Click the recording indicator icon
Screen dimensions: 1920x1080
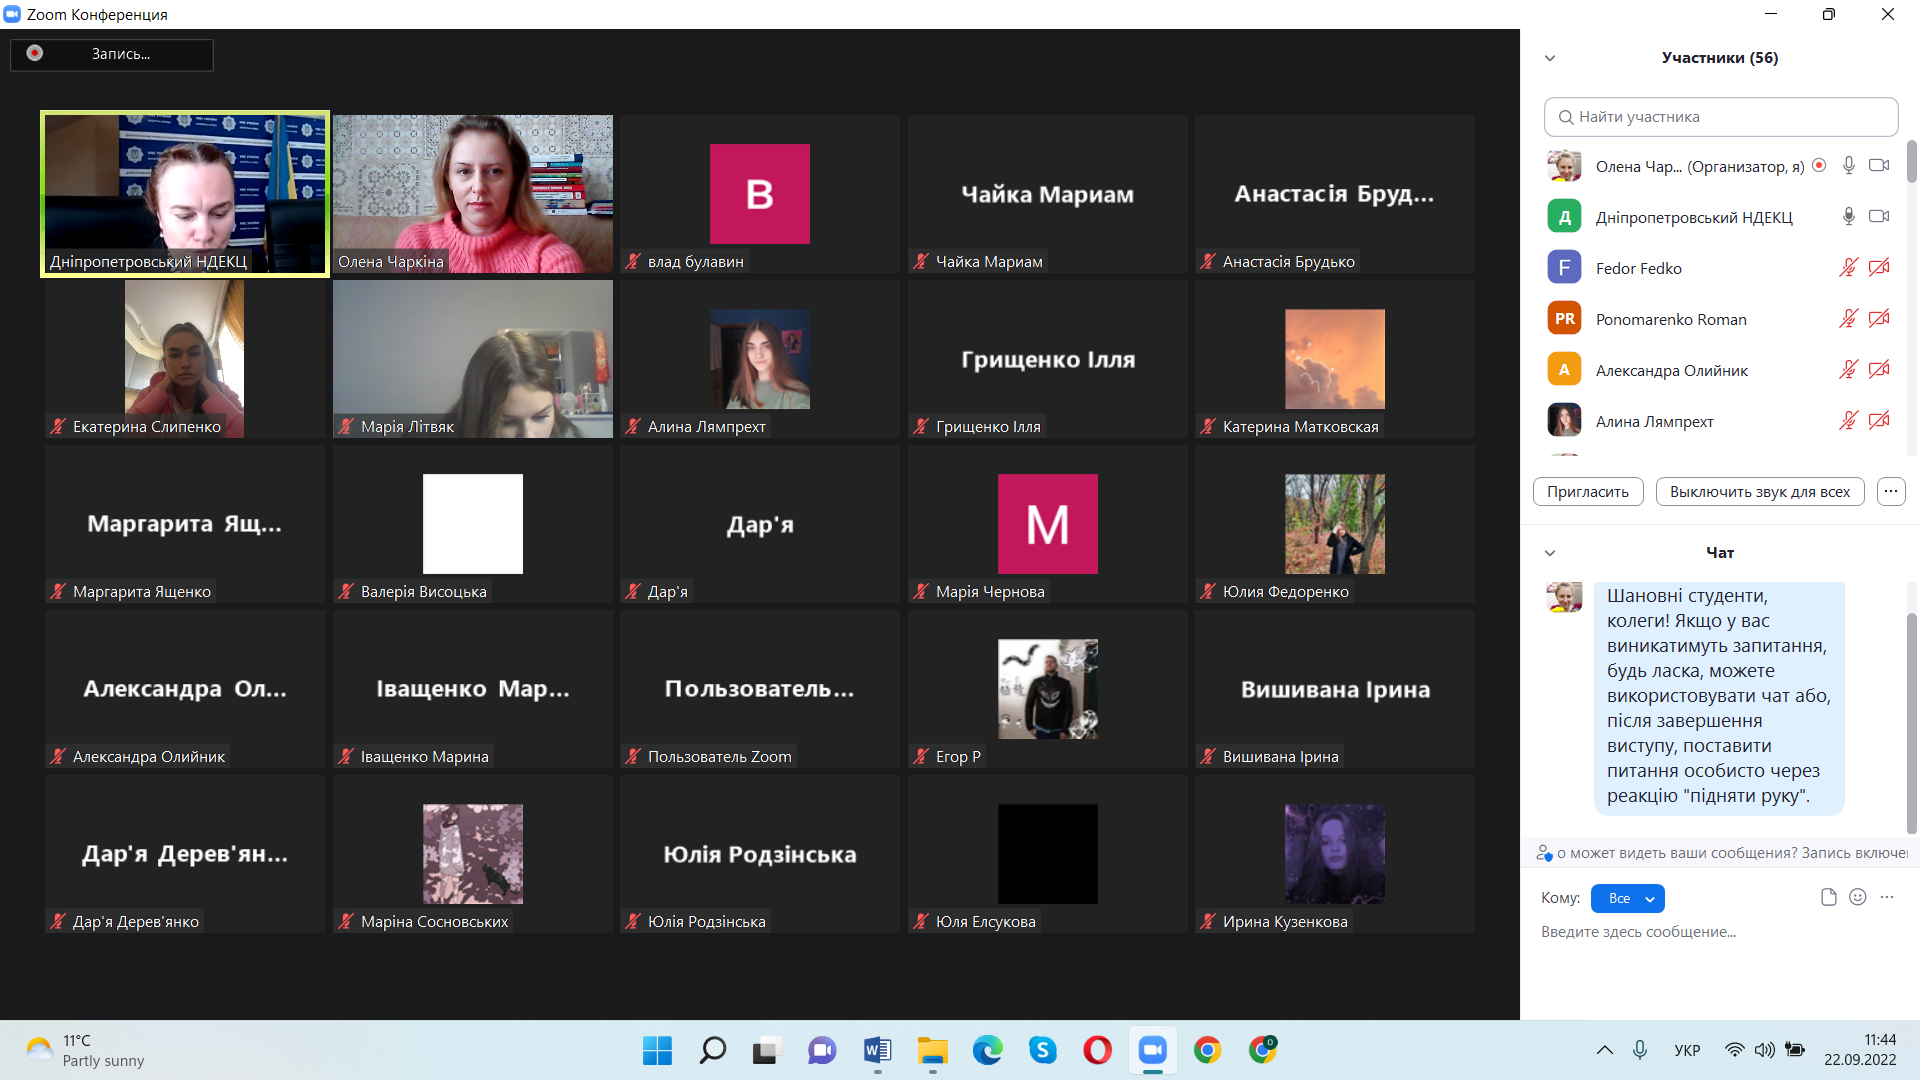point(35,53)
